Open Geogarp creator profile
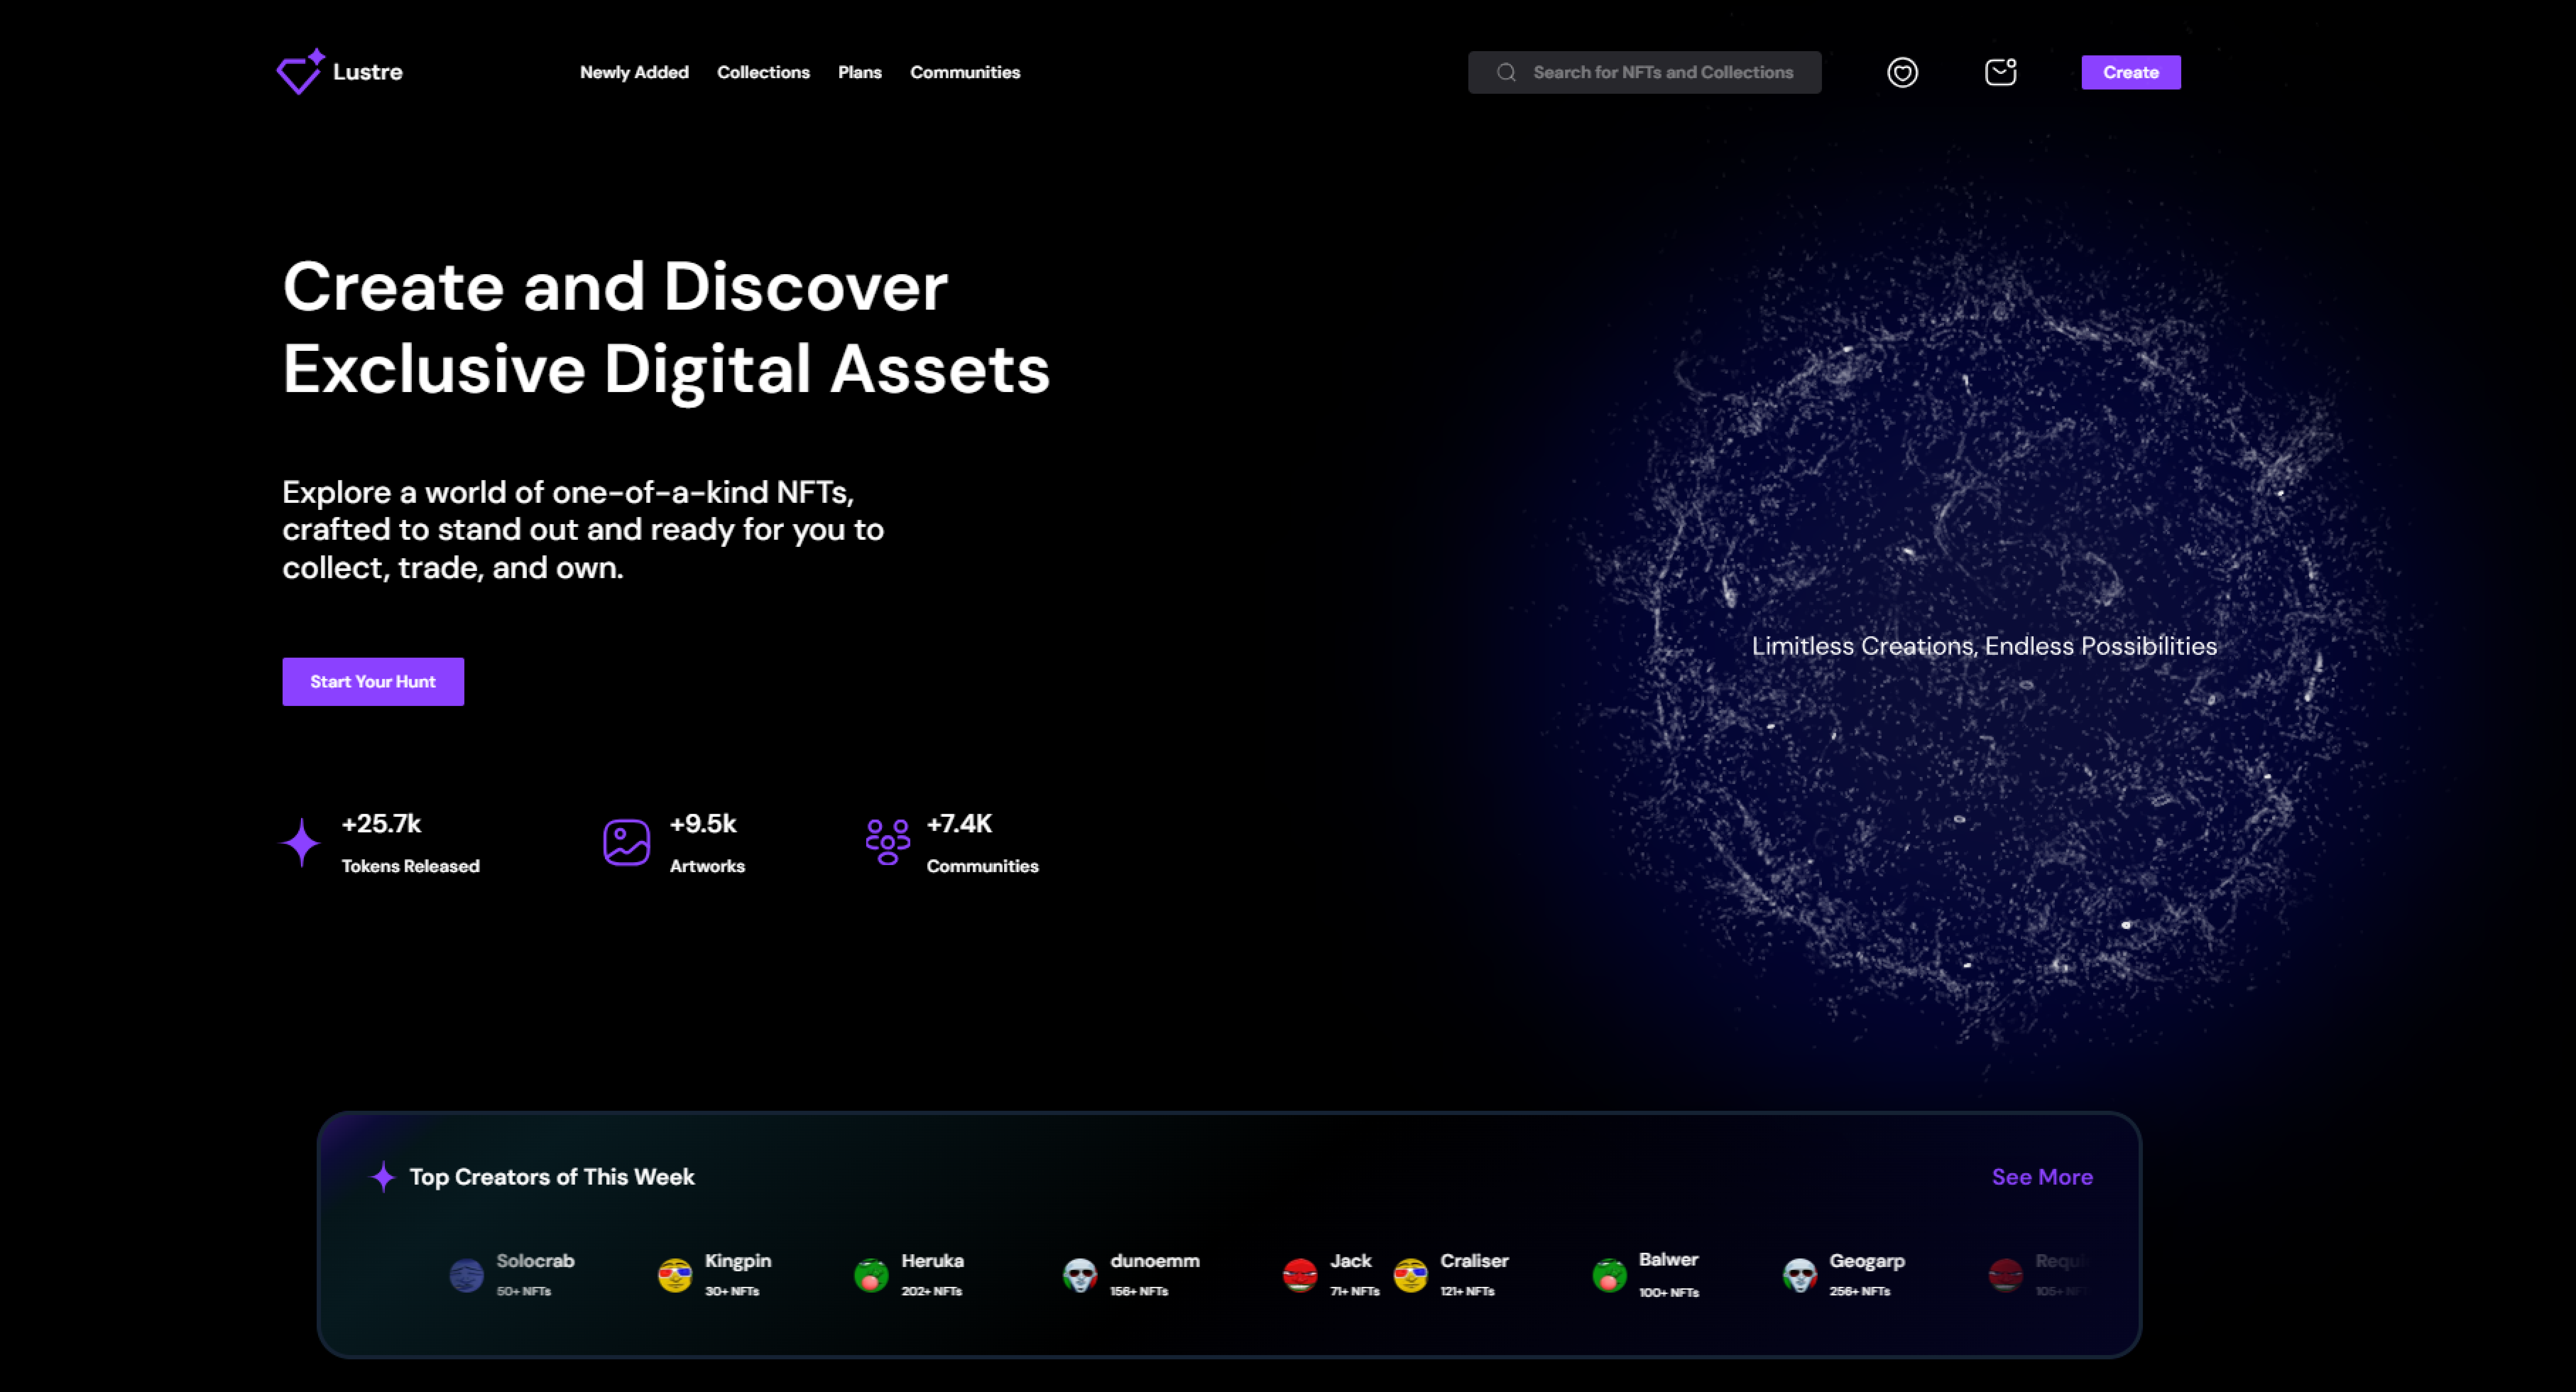The image size is (2576, 1392). click(1866, 1261)
